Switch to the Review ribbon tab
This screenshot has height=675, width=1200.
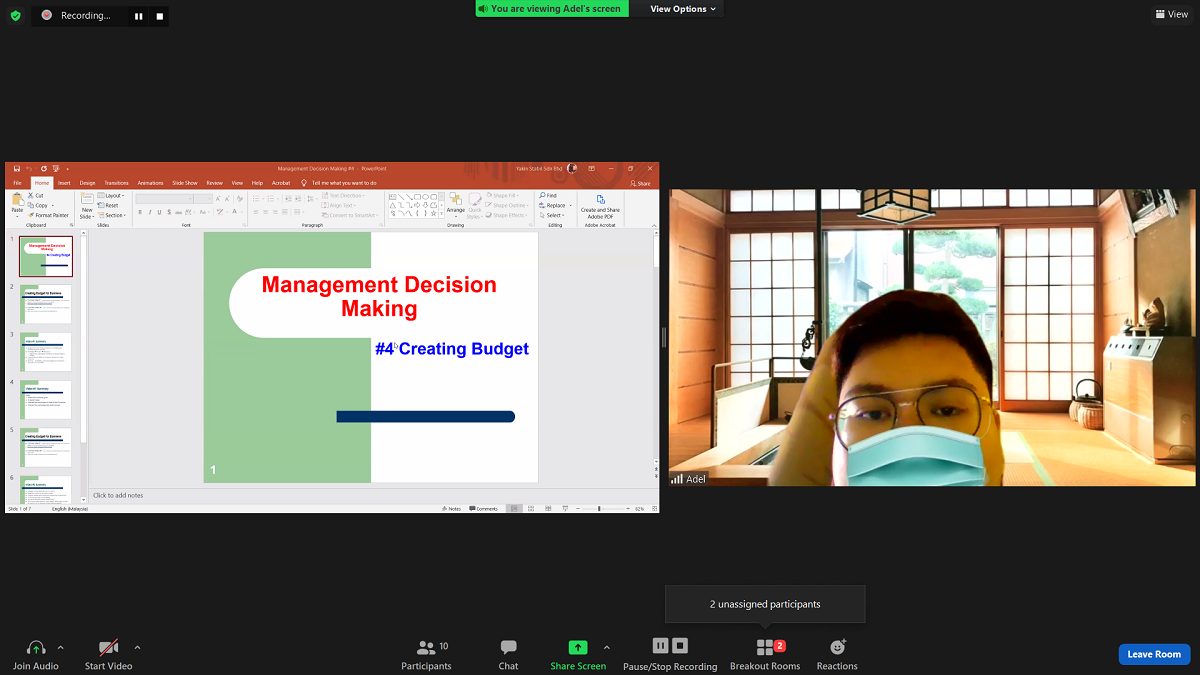click(x=214, y=183)
